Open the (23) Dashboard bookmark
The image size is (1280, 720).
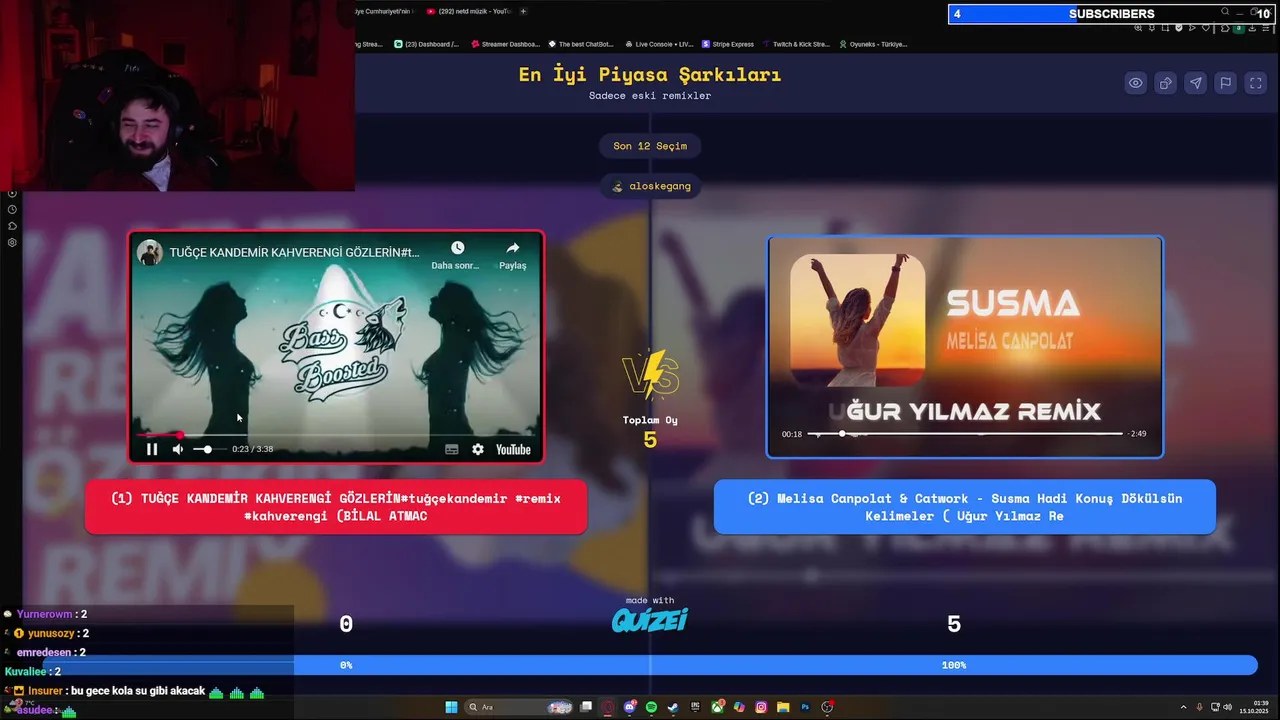(x=427, y=44)
